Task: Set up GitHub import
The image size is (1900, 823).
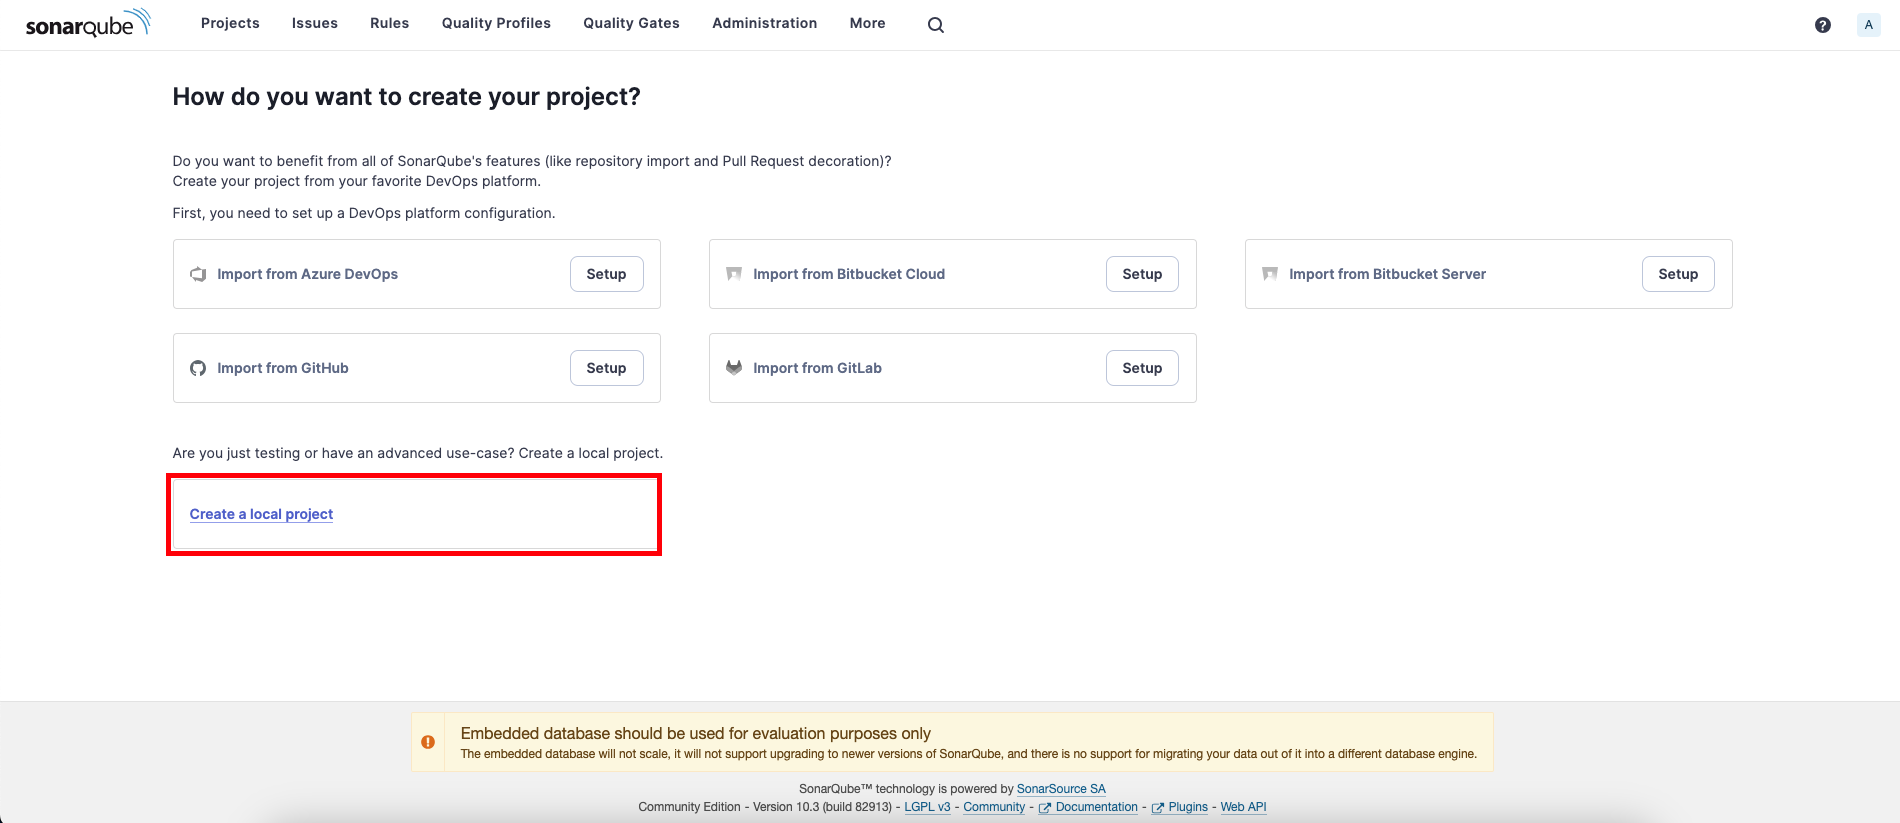Action: click(x=607, y=368)
